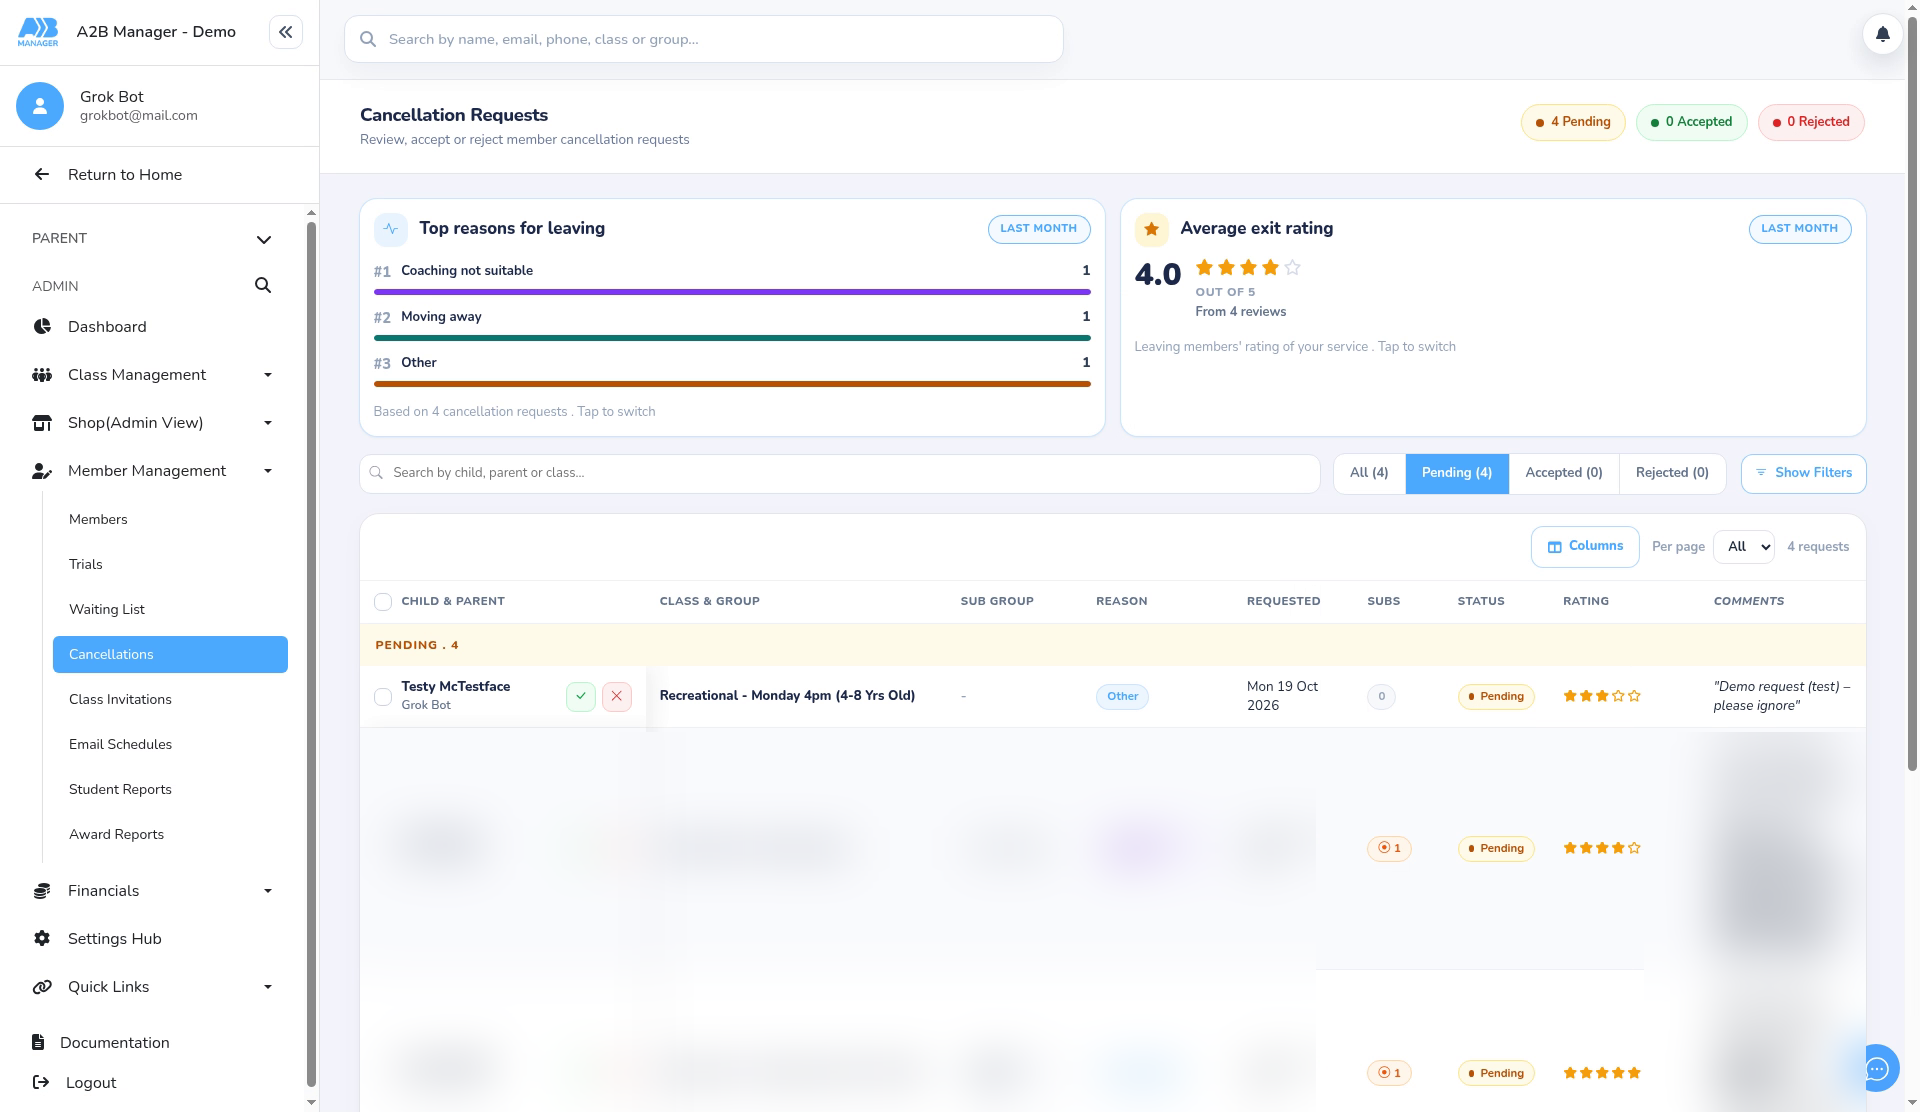This screenshot has height=1112, width=1920.
Task: Click the Documentation file icon
Action: [x=38, y=1043]
